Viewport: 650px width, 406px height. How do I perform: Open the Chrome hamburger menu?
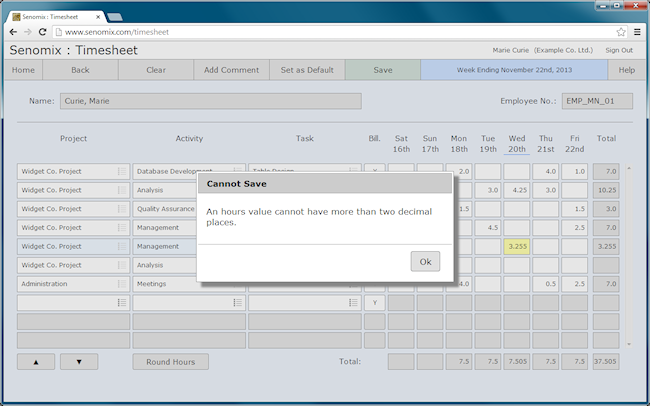click(638, 32)
